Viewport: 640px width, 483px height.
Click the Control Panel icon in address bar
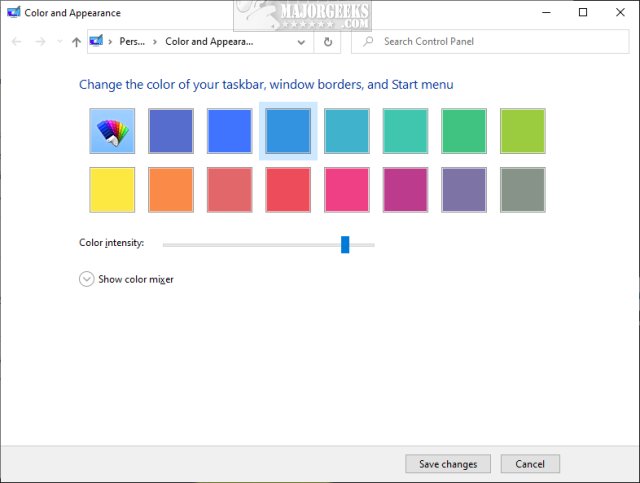point(96,41)
